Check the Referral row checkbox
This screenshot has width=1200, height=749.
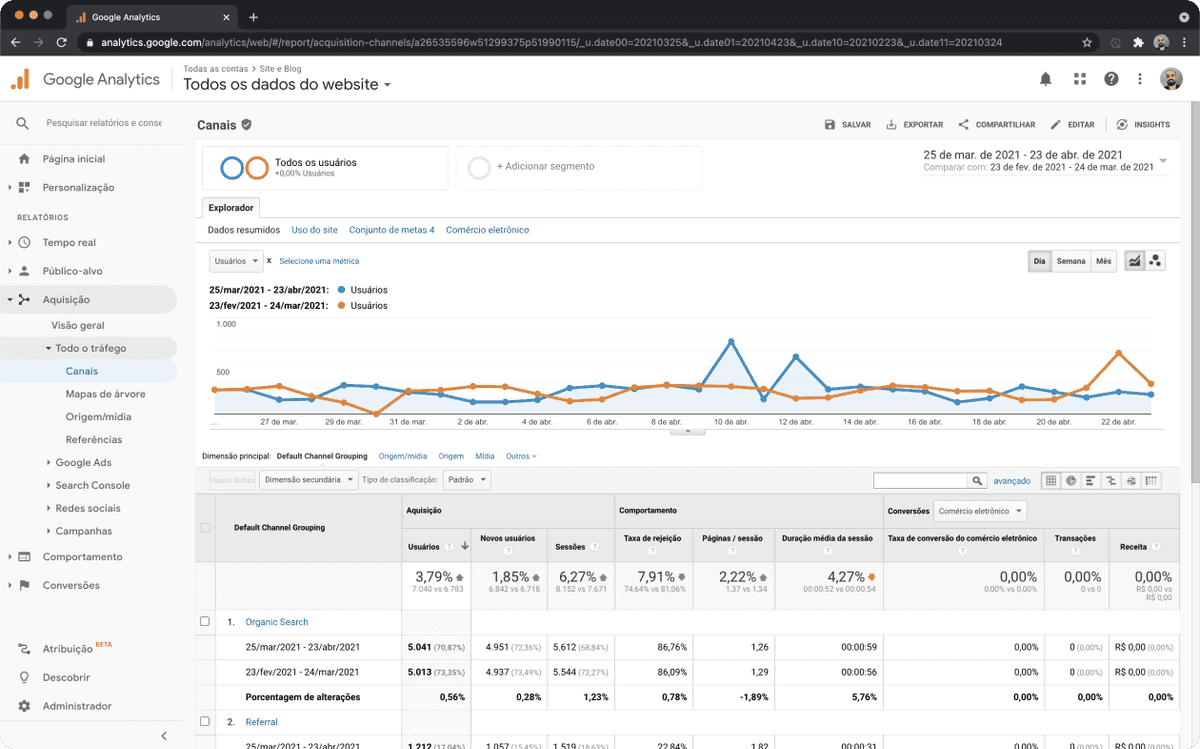205,721
